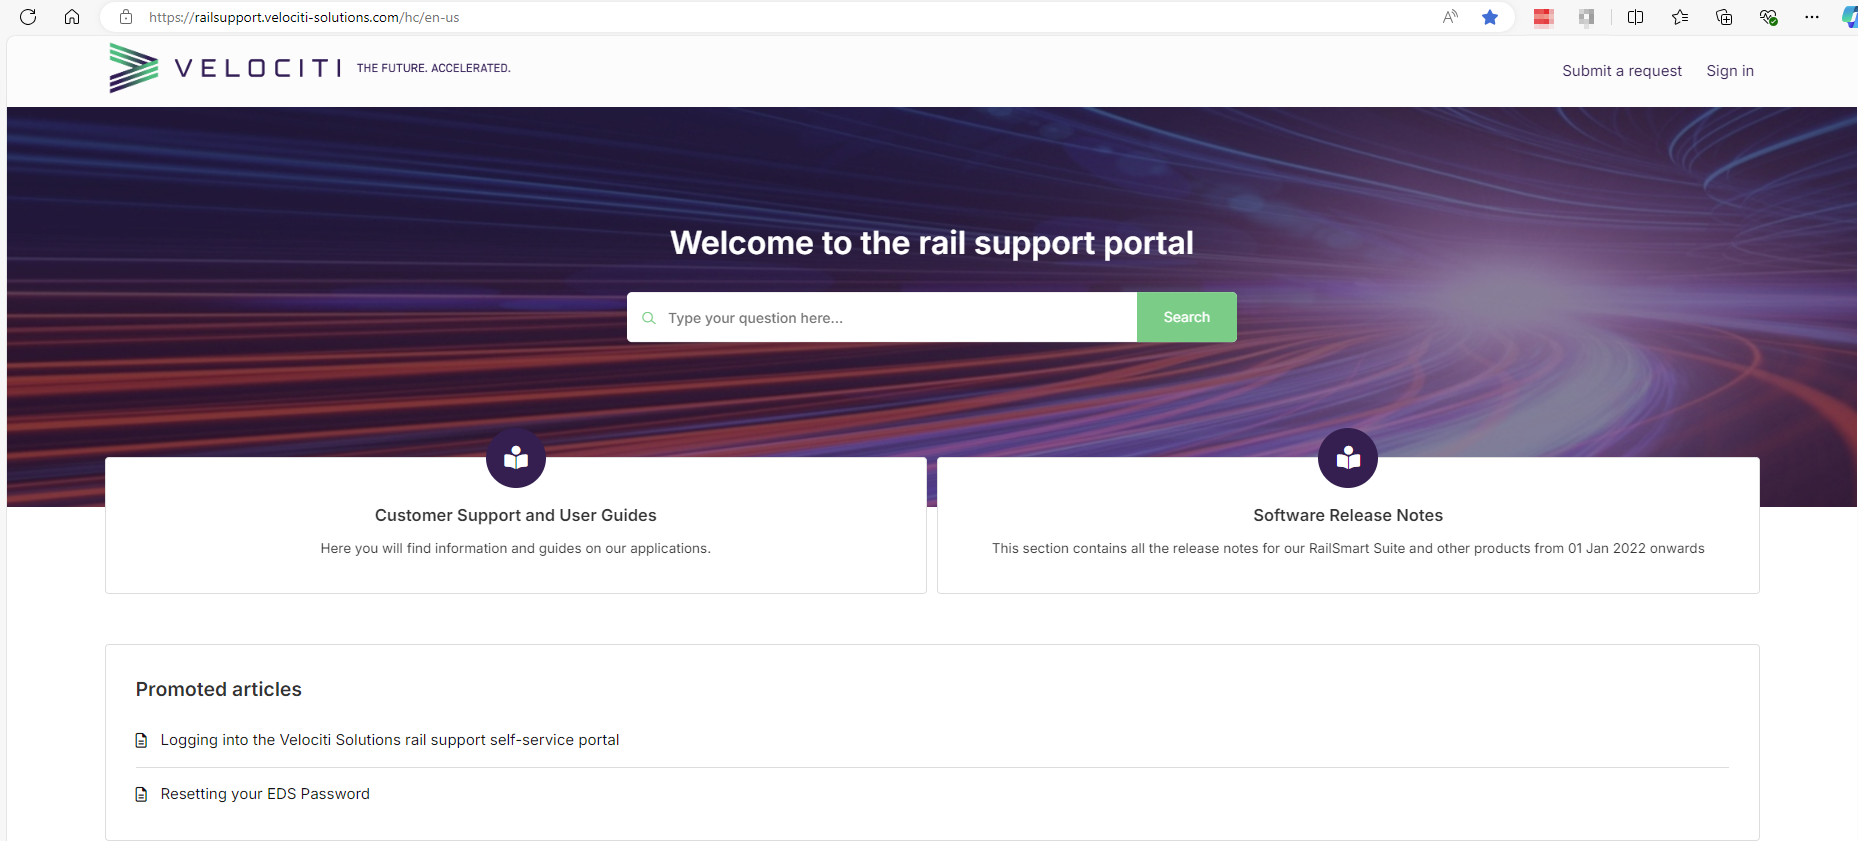Click the Velociti logo
The width and height of the screenshot is (1858, 841).
225,68
